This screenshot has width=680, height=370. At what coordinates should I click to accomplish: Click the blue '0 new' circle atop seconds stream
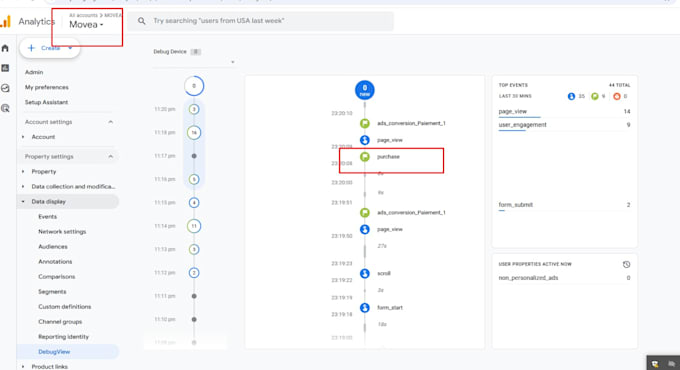[365, 90]
